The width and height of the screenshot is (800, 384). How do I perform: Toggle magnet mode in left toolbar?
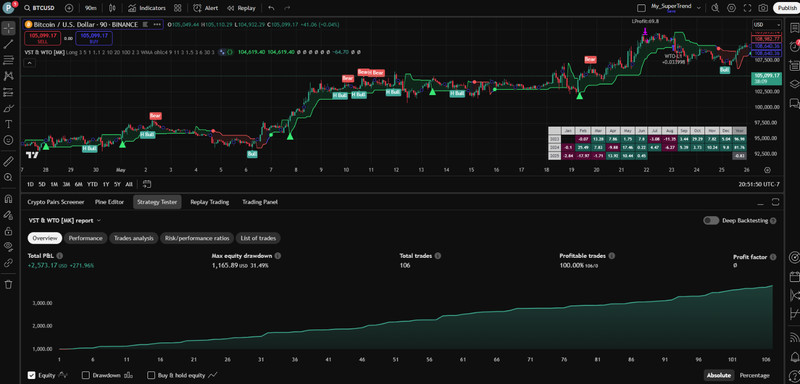(x=8, y=199)
